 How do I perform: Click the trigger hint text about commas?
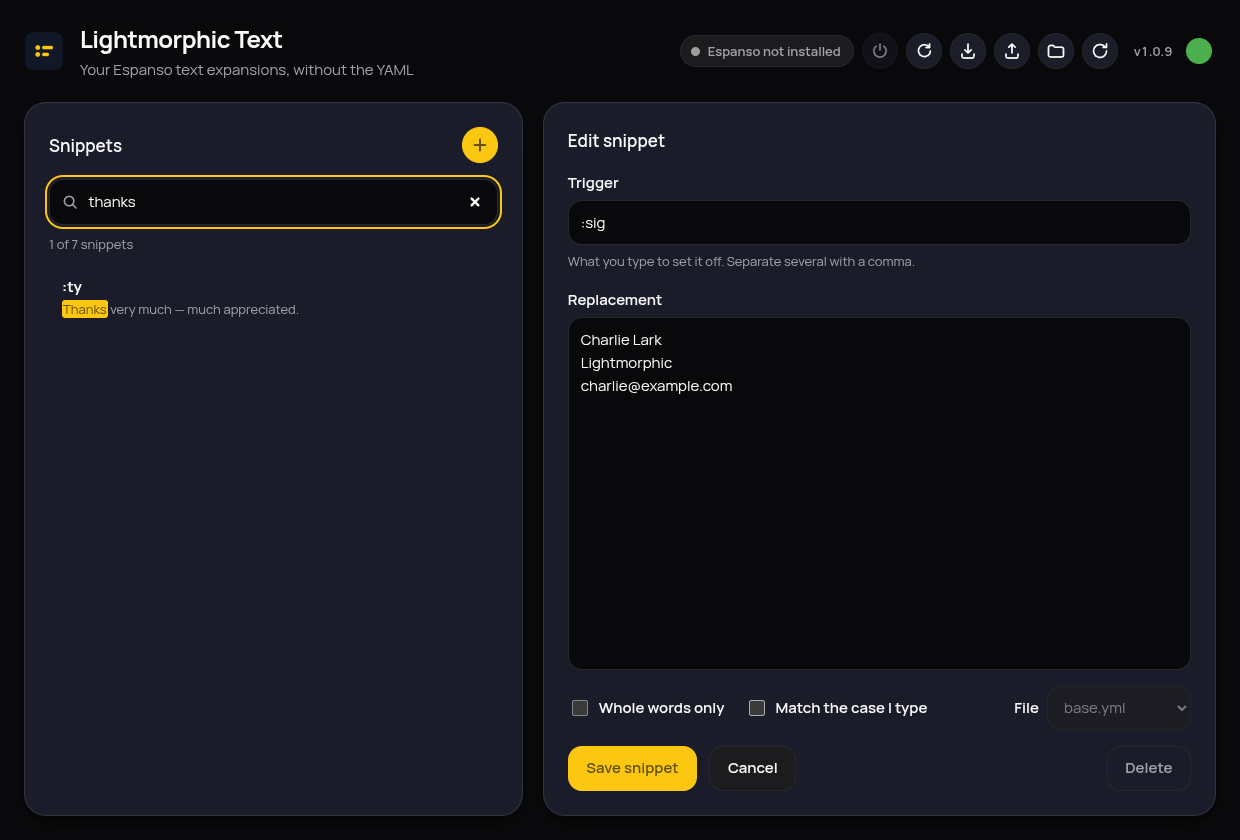tap(741, 262)
